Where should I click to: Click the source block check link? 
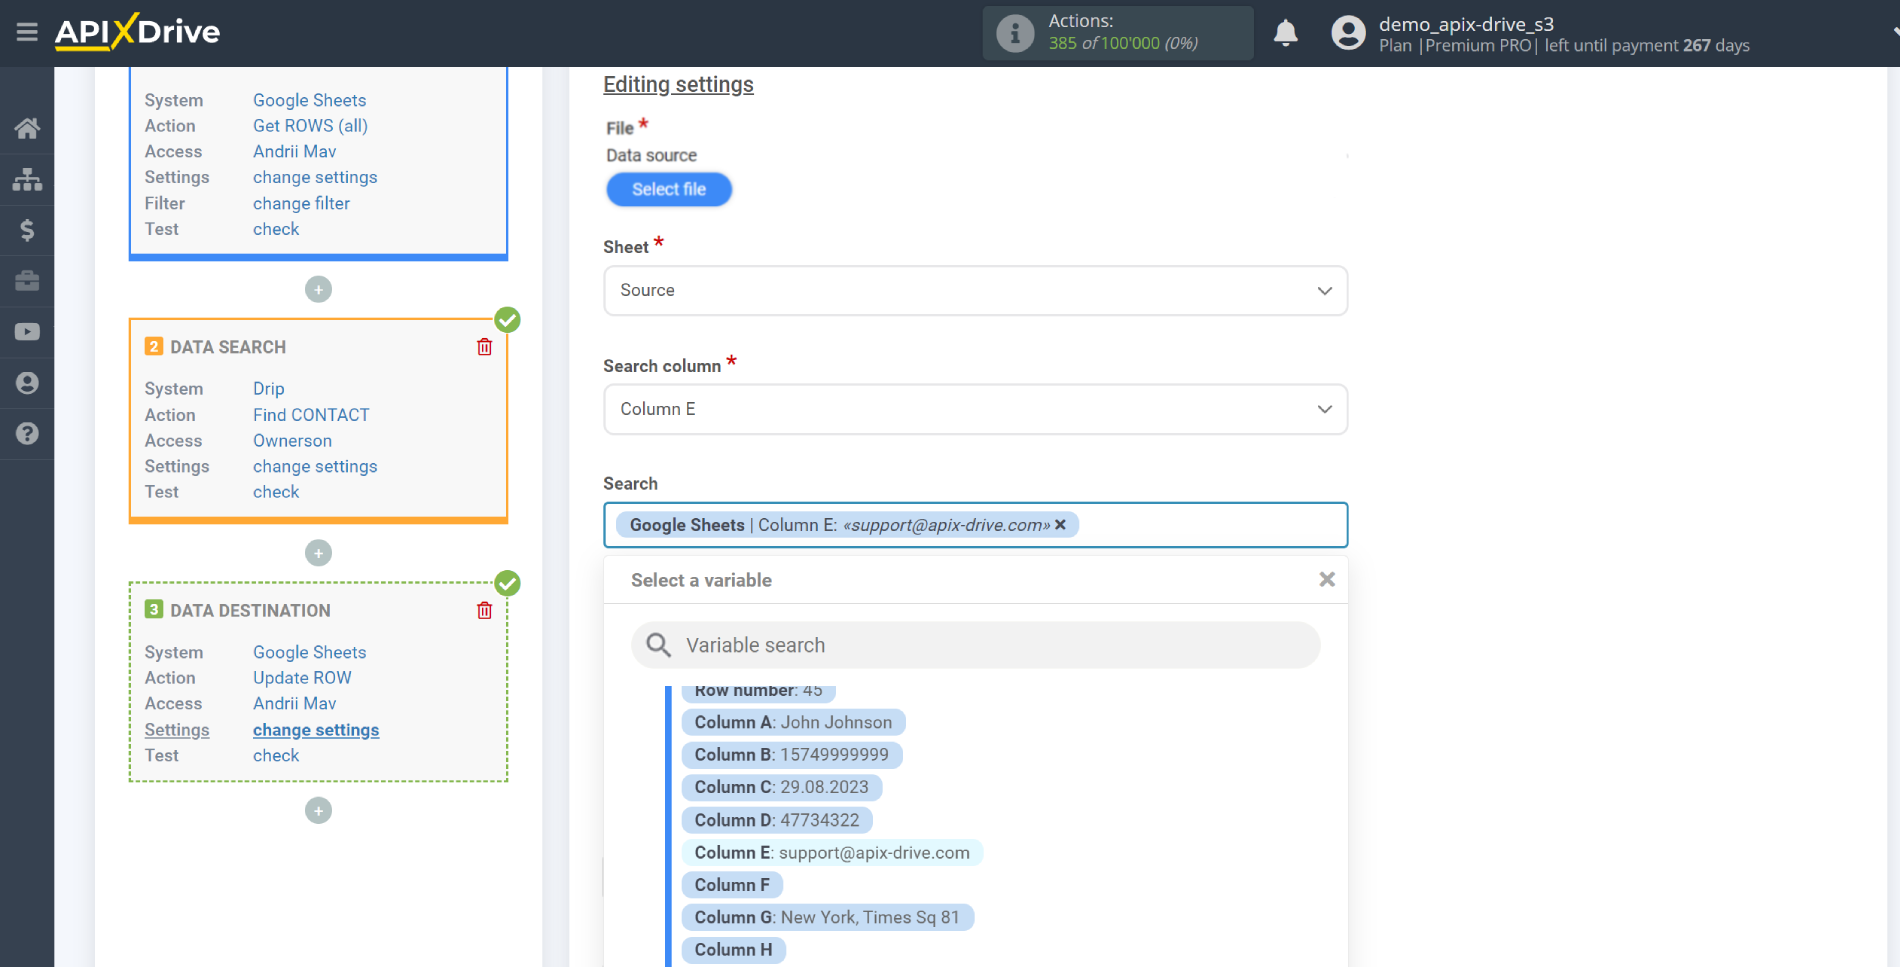(276, 229)
